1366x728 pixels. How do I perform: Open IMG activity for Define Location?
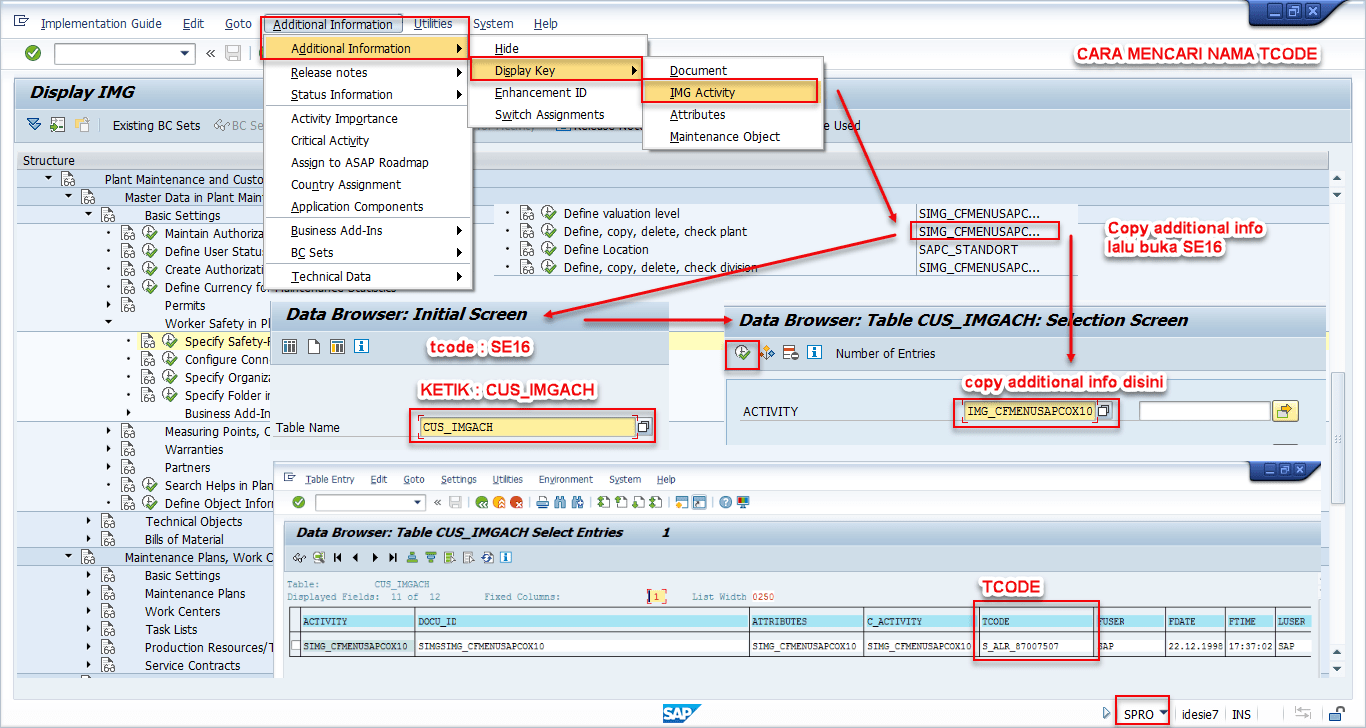pos(549,249)
